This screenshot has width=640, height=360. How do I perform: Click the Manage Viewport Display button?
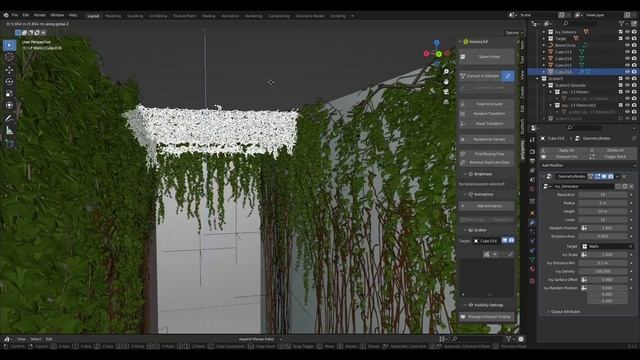(487, 316)
